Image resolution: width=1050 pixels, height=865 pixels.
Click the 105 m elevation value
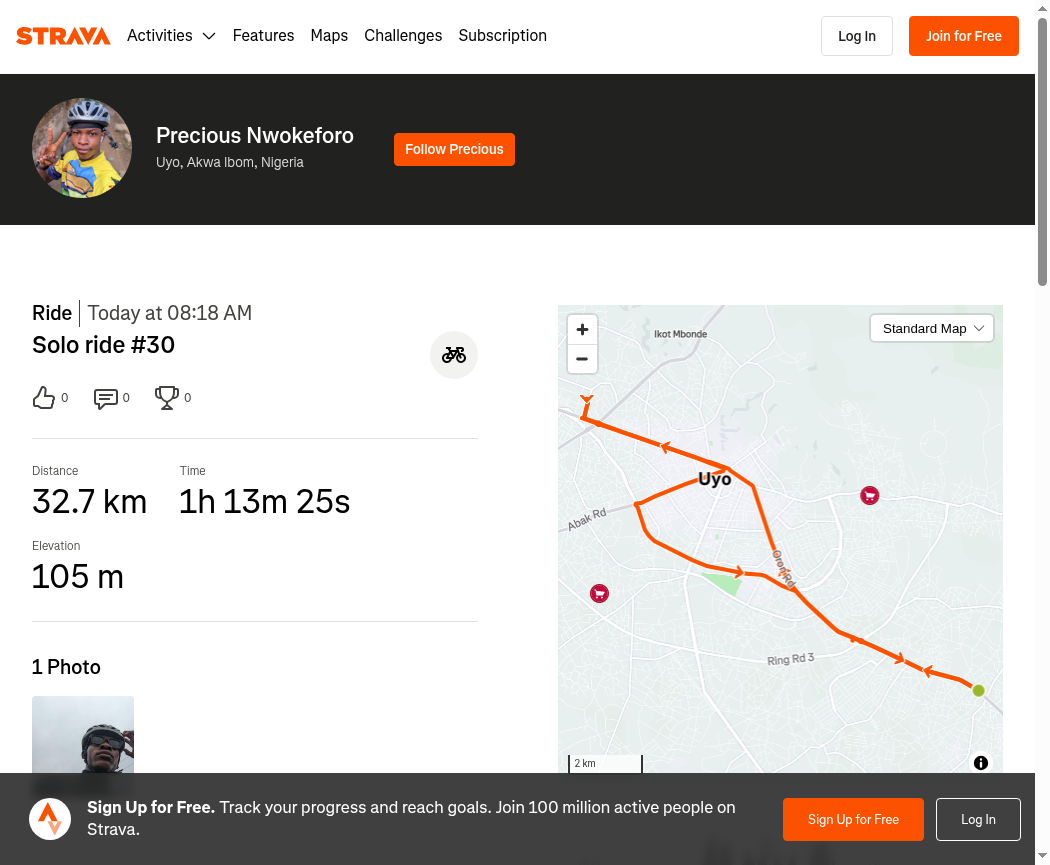(78, 576)
